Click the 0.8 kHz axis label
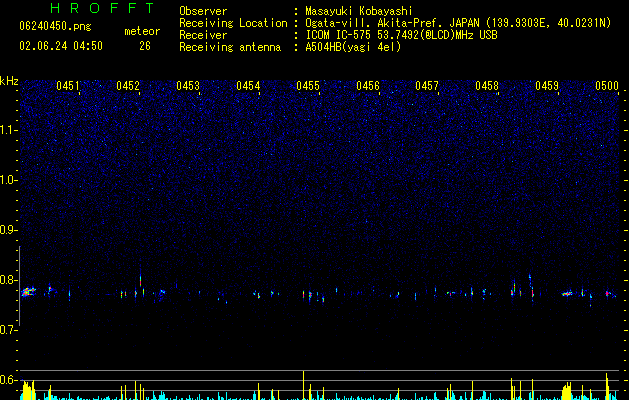Screen dimensions: 629x400 click(x=9, y=280)
